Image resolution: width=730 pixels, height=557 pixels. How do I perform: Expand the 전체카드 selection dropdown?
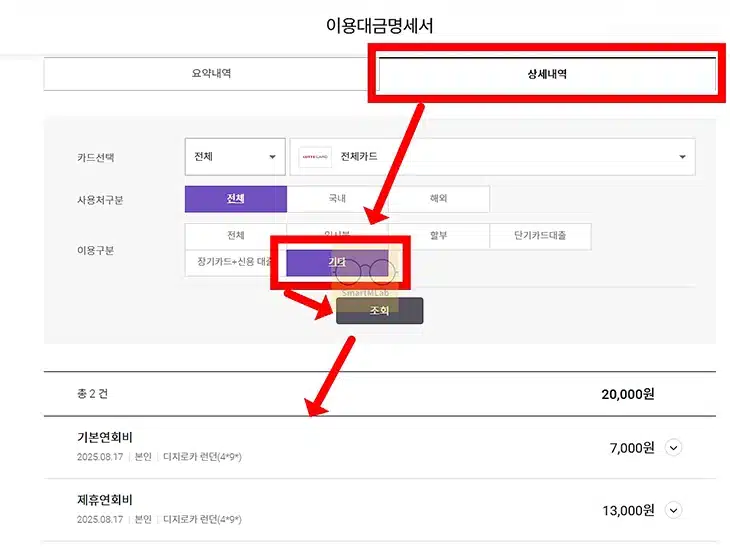[x=493, y=156]
